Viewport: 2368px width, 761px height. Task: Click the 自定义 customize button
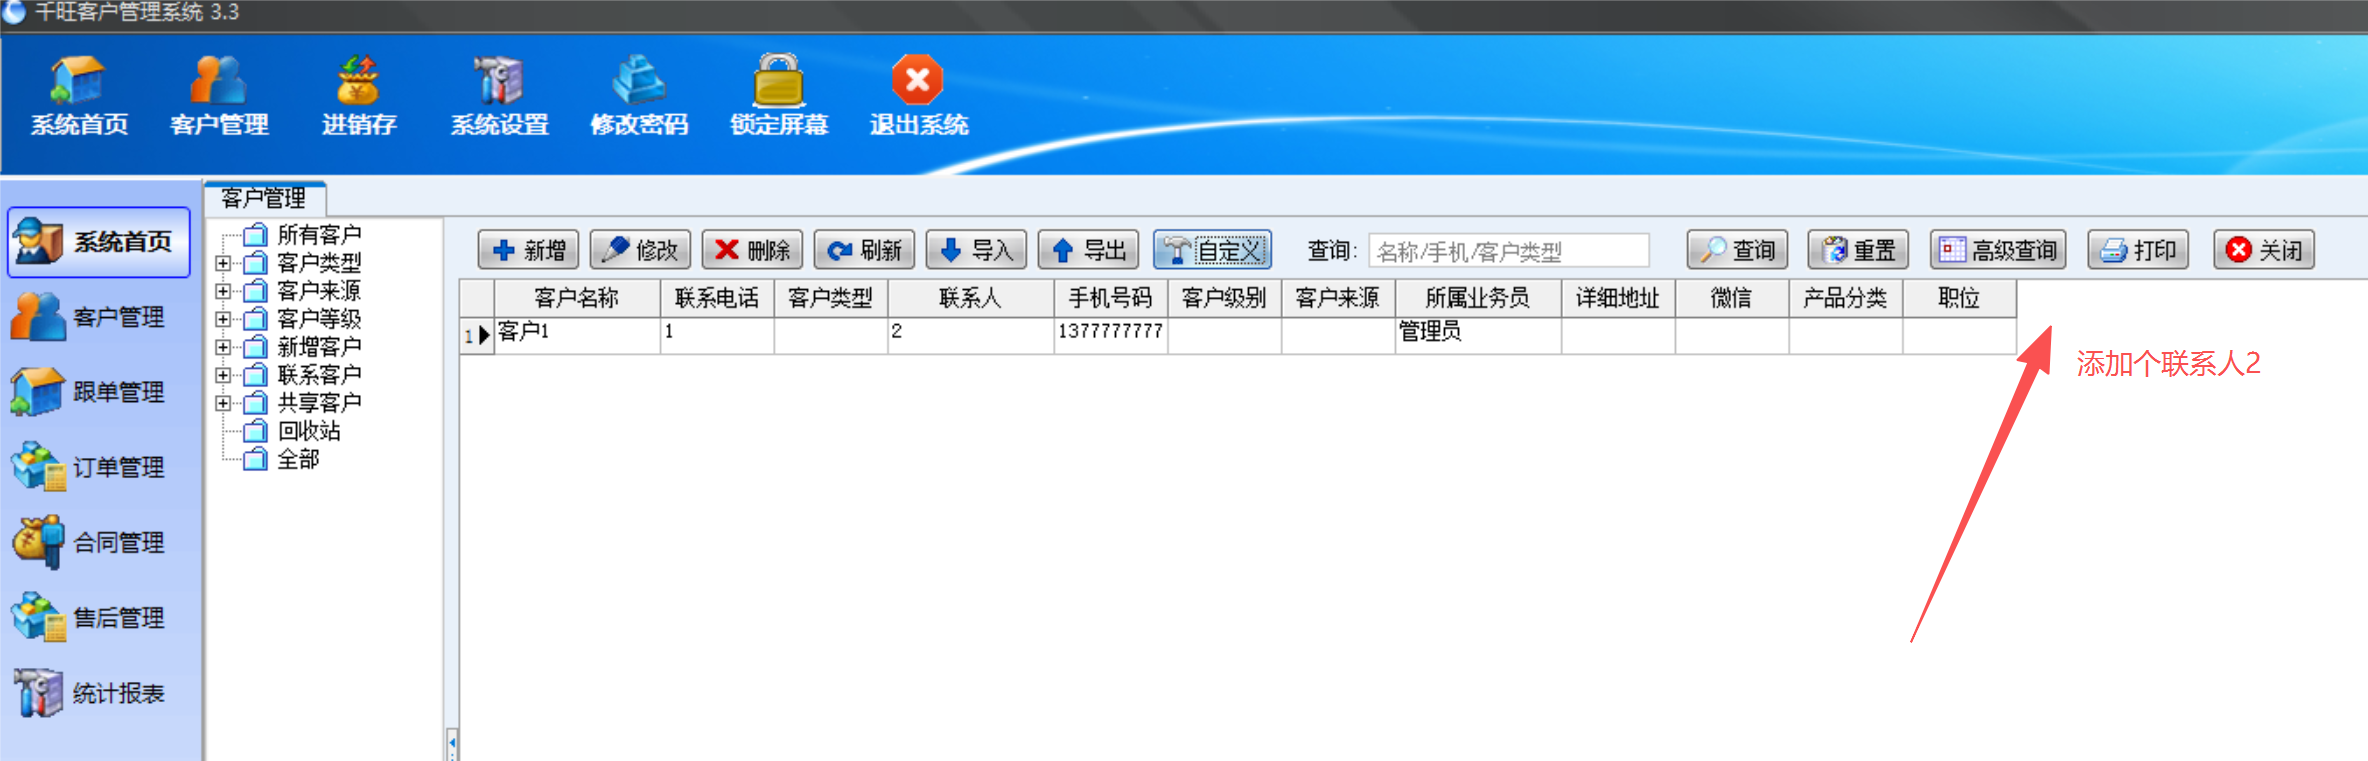1213,250
